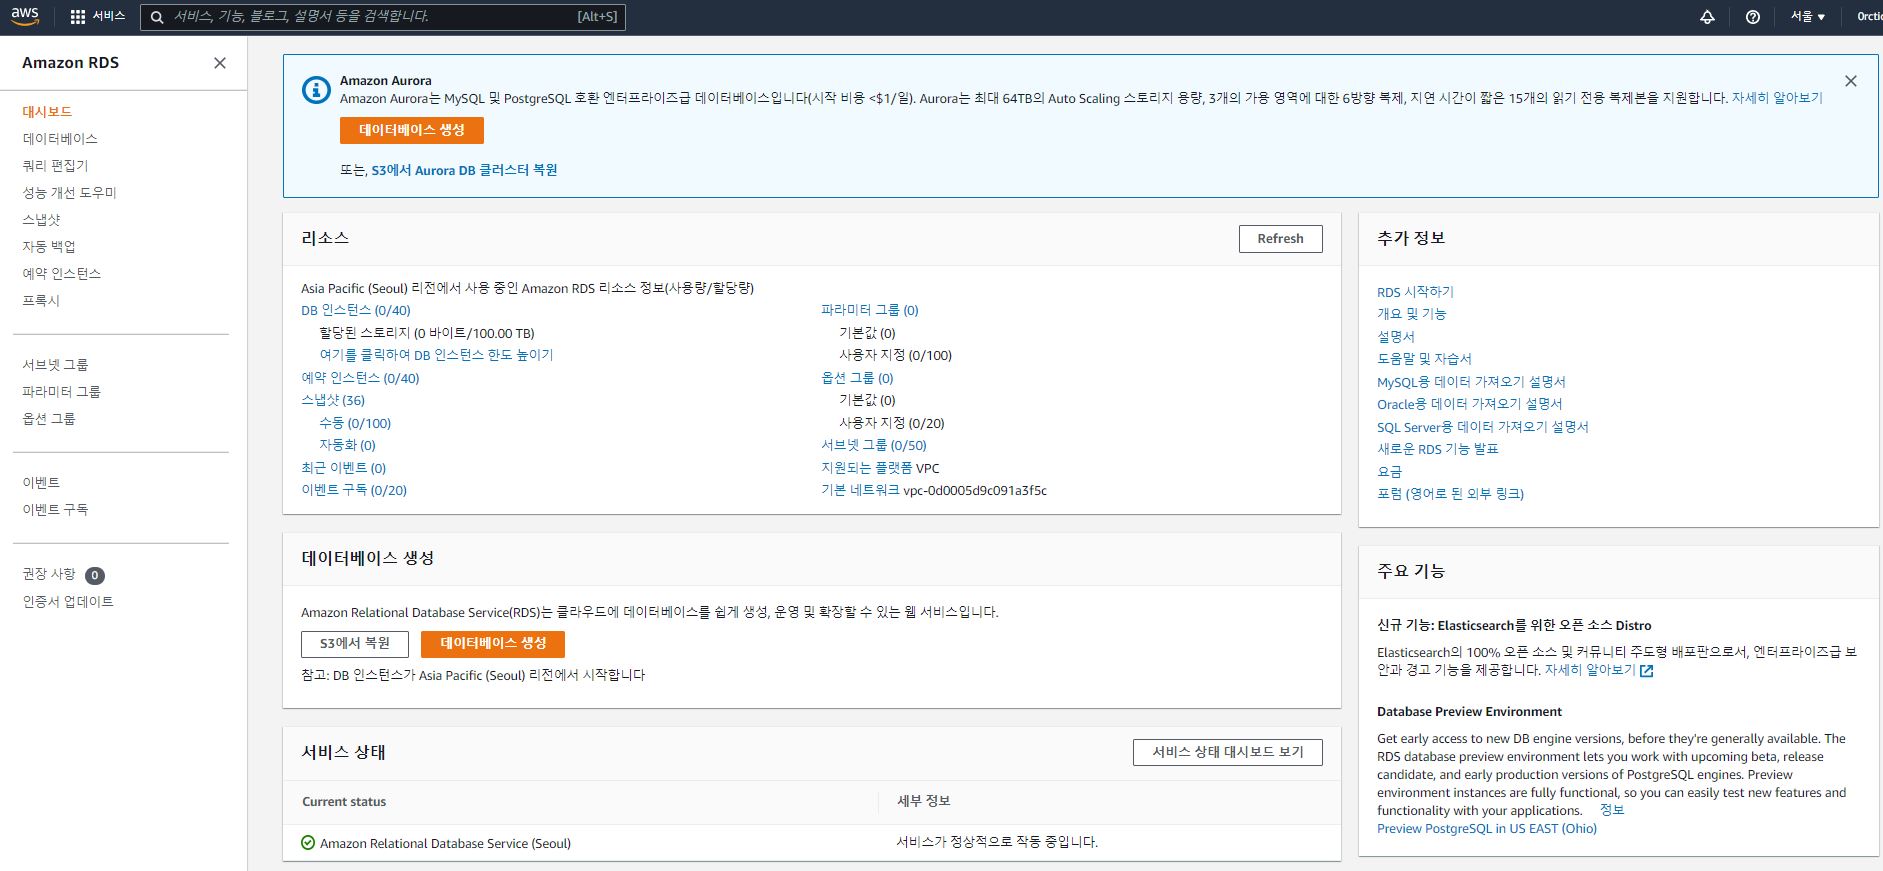Open 개요 및 기능 link

coord(1411,315)
